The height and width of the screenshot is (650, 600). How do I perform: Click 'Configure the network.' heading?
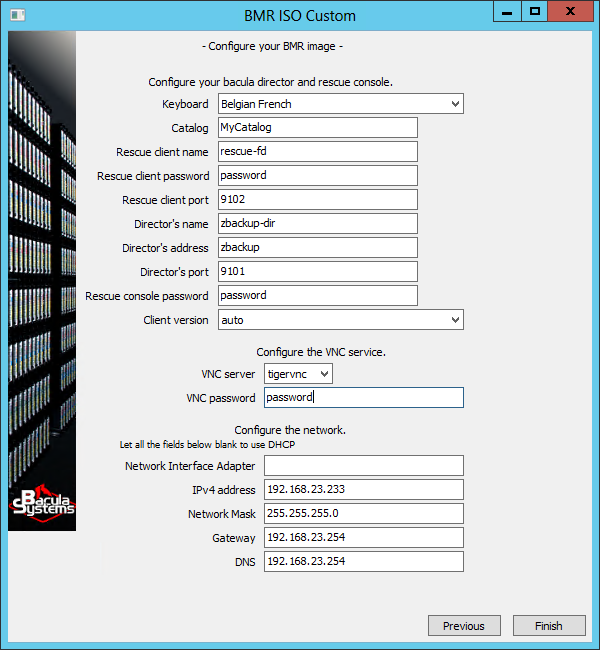coord(290,430)
